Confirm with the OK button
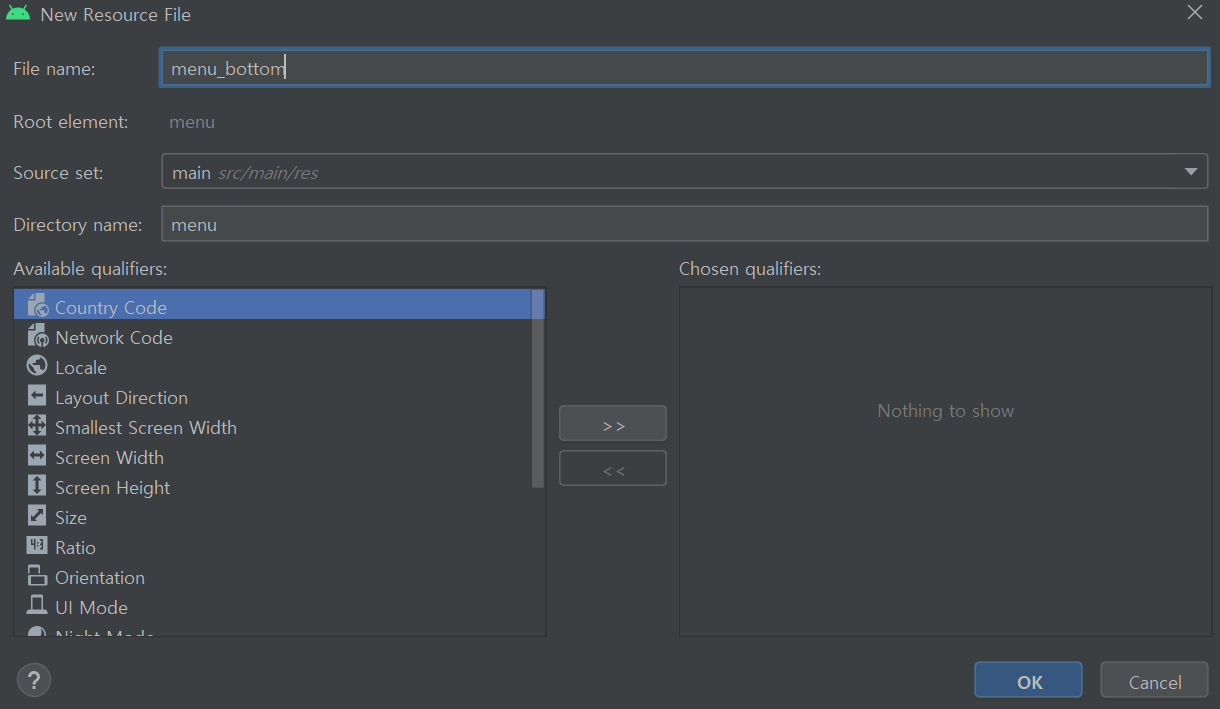Screen dimensions: 1220x709 (1028, 680)
